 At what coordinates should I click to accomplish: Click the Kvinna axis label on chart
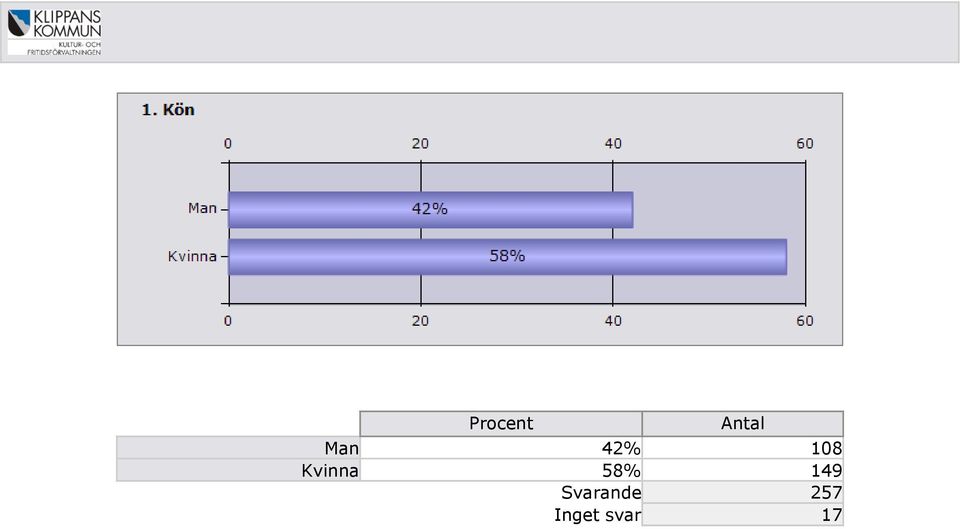[x=192, y=257]
